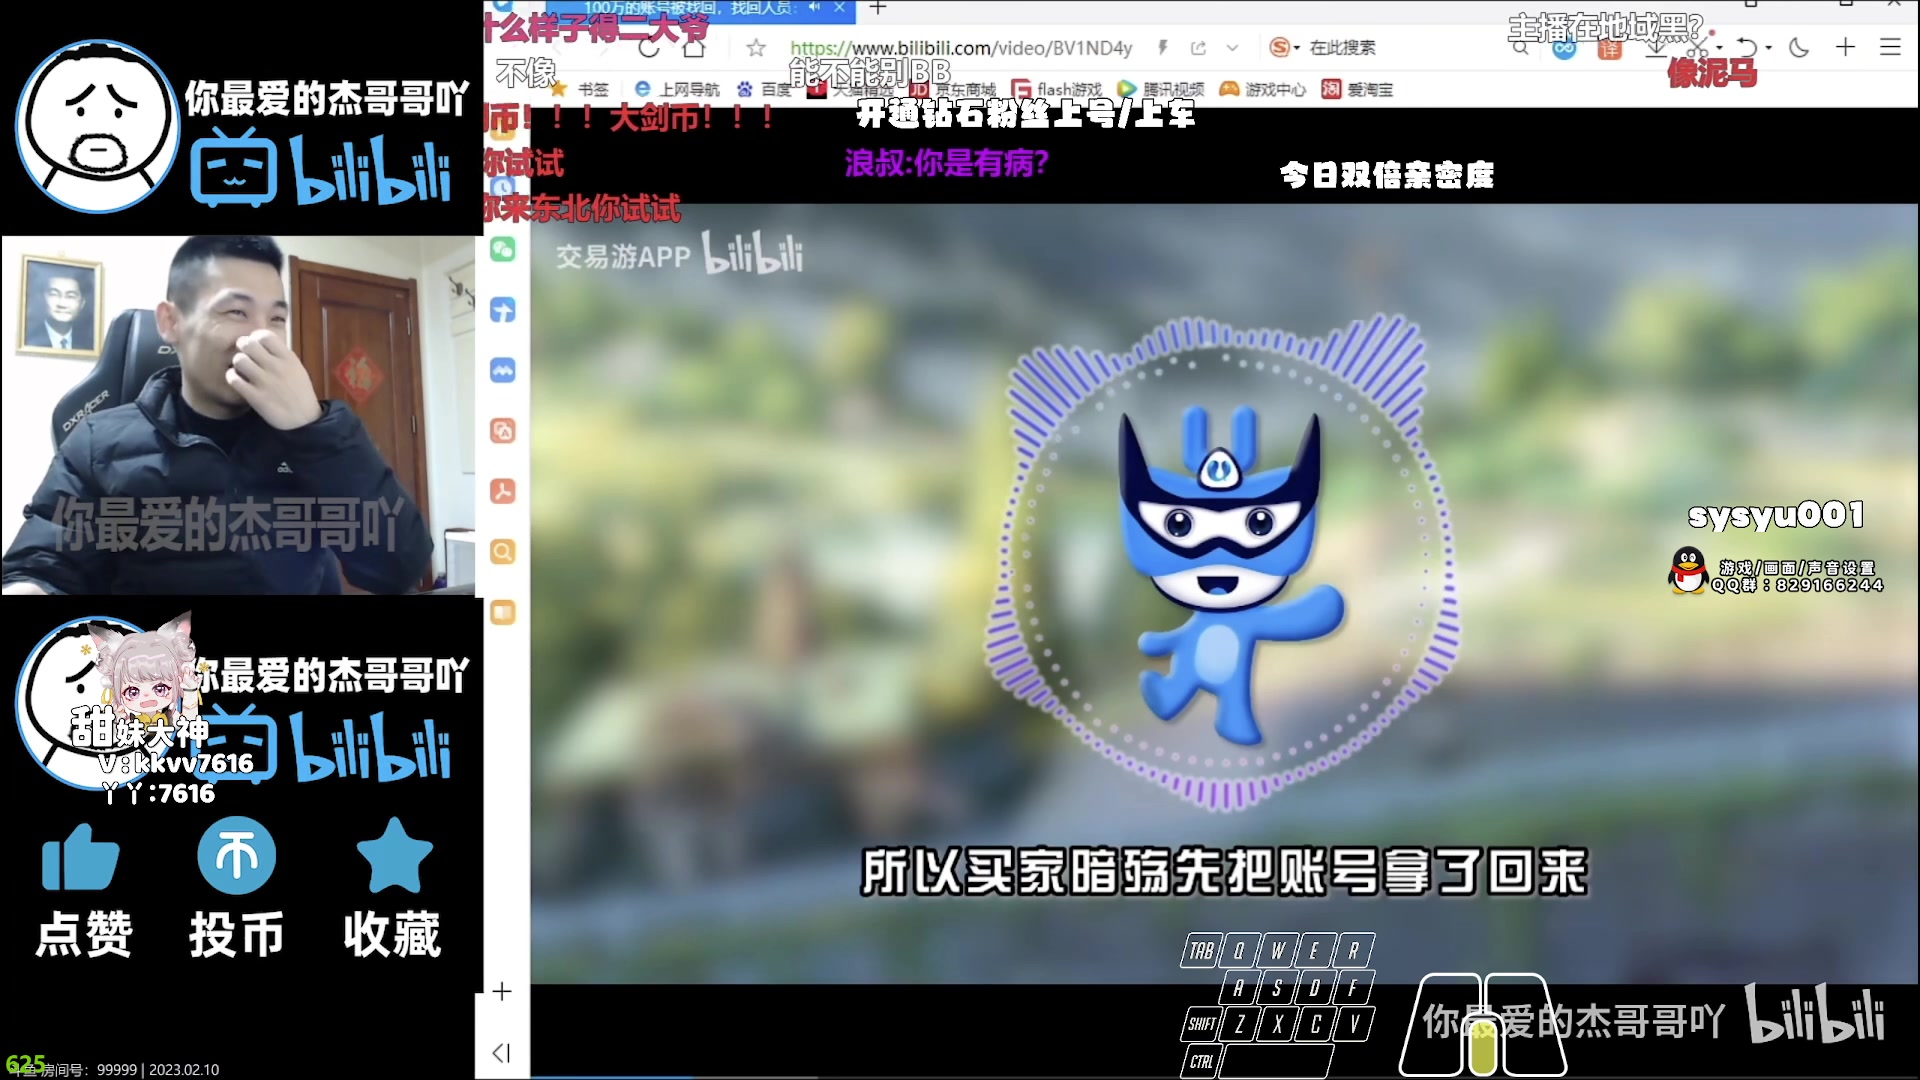
Task: Reload the bilibili page
Action: 649,48
